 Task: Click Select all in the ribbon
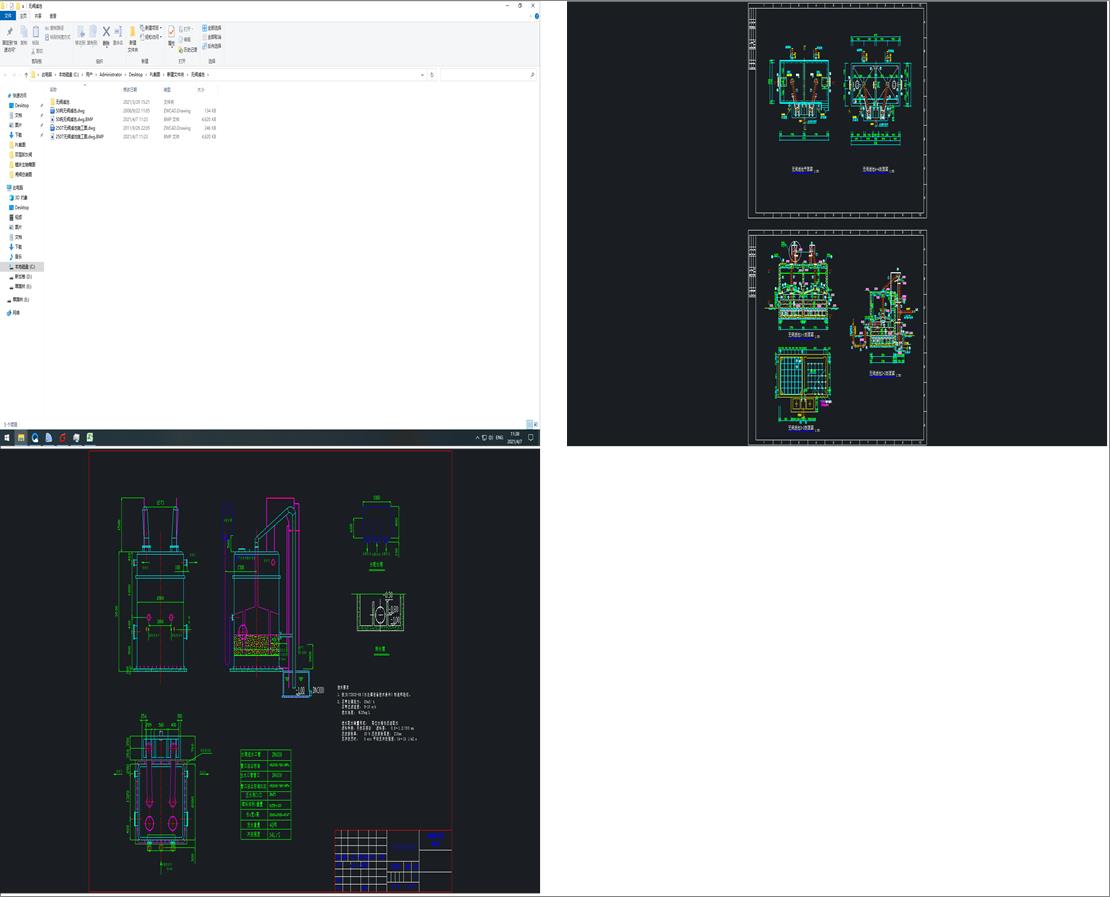pyautogui.click(x=212, y=28)
